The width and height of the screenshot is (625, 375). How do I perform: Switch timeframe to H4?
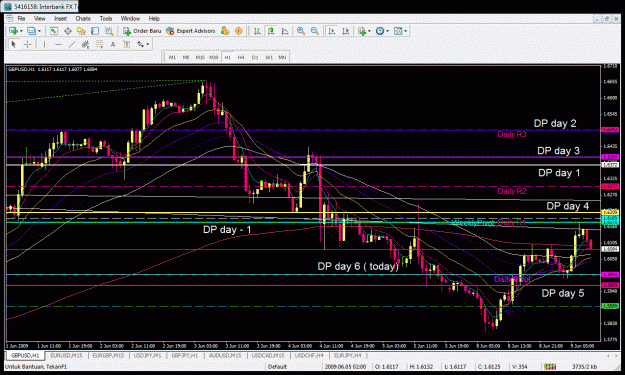click(241, 57)
